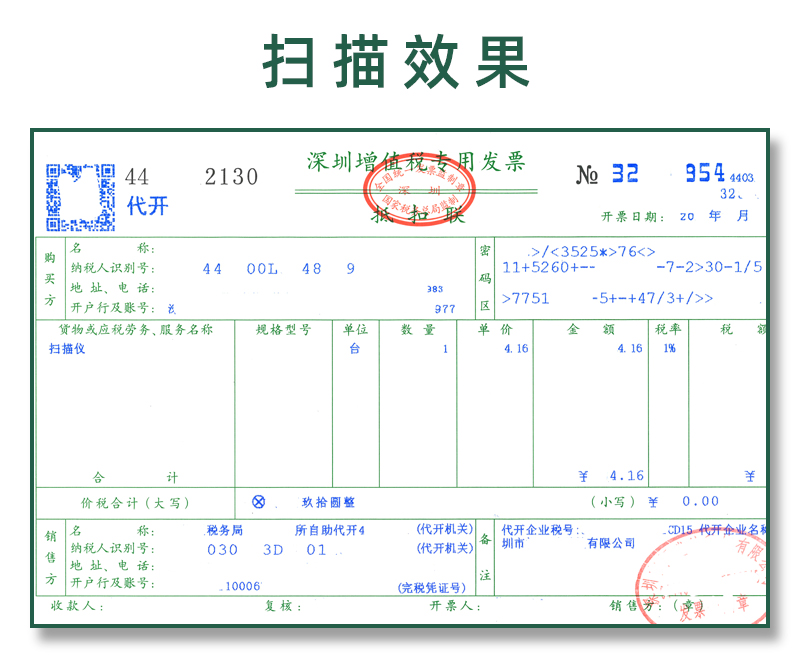
Task: Click the 合计 row label
Action: tap(135, 477)
